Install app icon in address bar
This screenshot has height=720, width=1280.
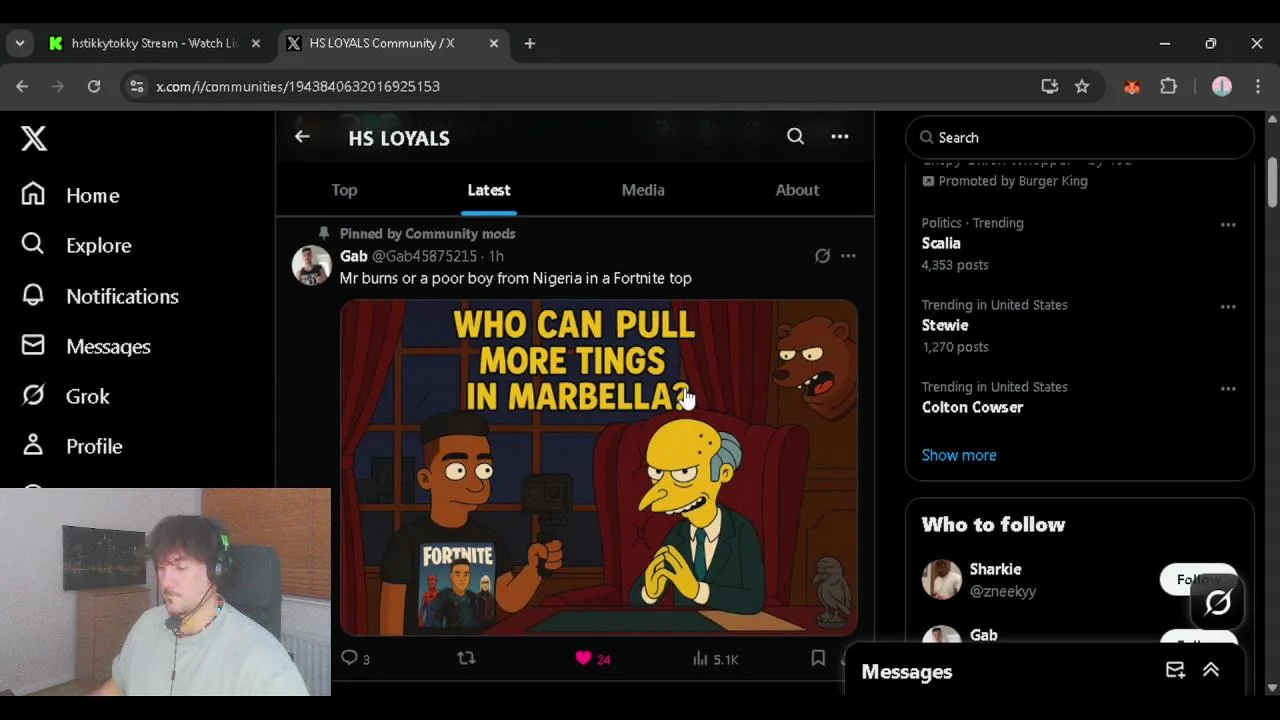point(1050,86)
